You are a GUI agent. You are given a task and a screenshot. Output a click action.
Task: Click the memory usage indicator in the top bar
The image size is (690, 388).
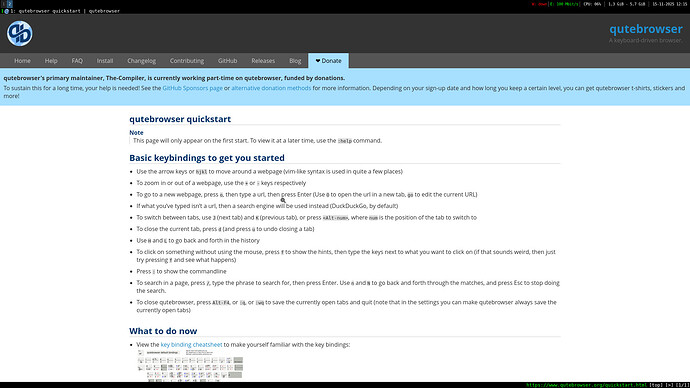[627, 4]
